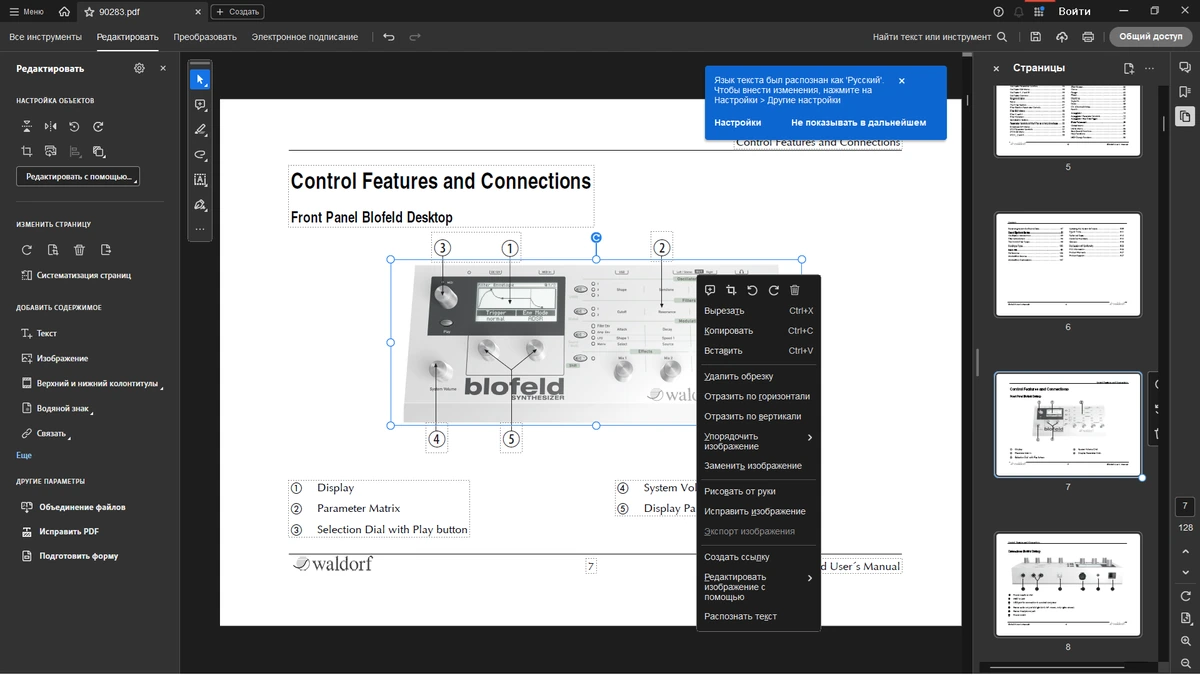
Task: Open the home icon tab
Action: click(x=64, y=12)
